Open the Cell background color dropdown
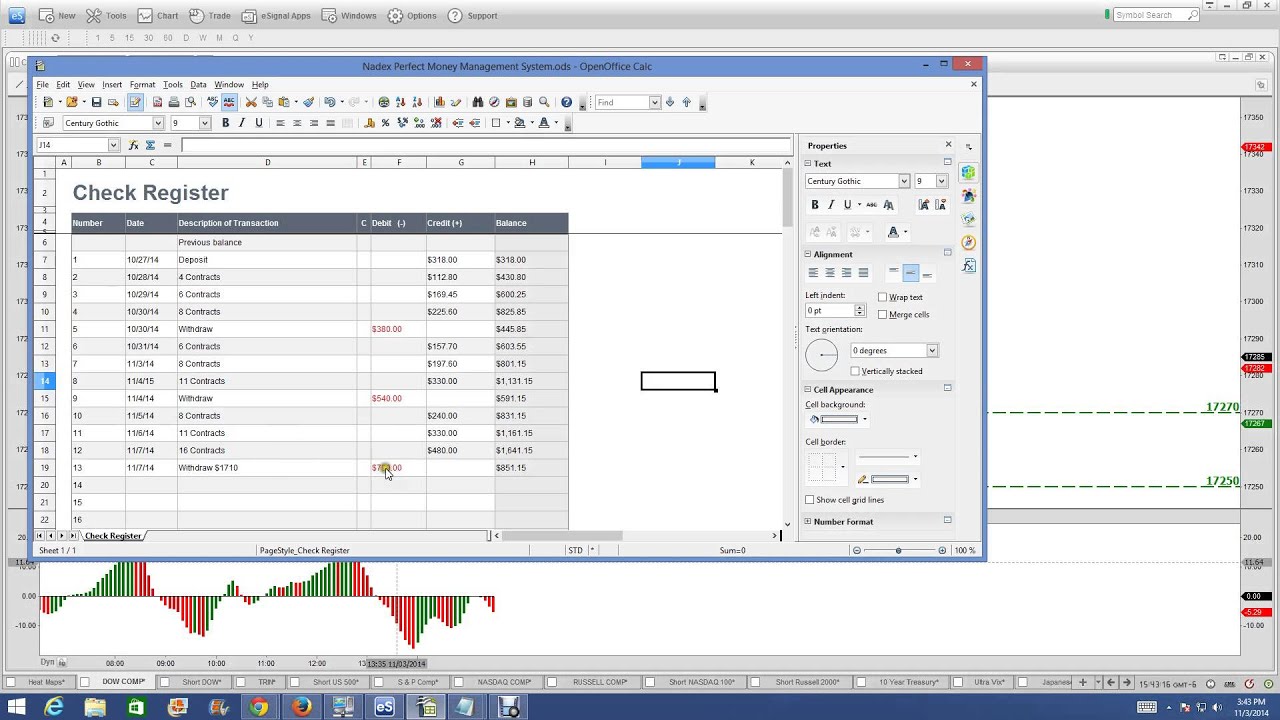The image size is (1280, 720). 864,419
